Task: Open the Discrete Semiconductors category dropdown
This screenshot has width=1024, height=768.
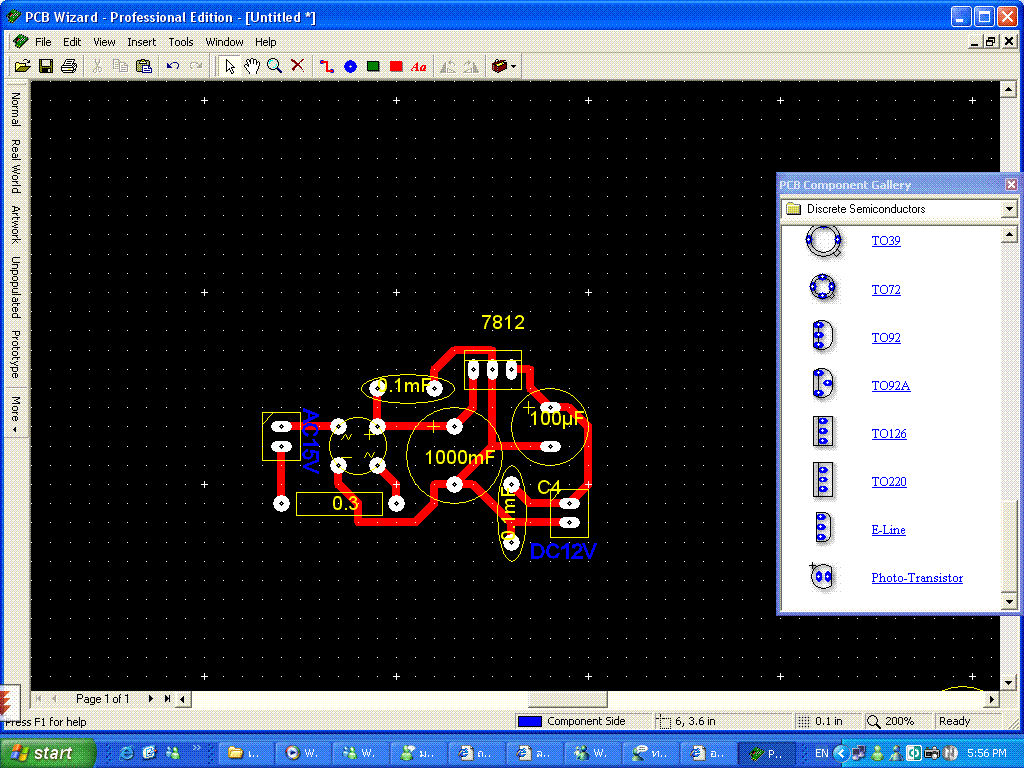Action: point(1009,209)
